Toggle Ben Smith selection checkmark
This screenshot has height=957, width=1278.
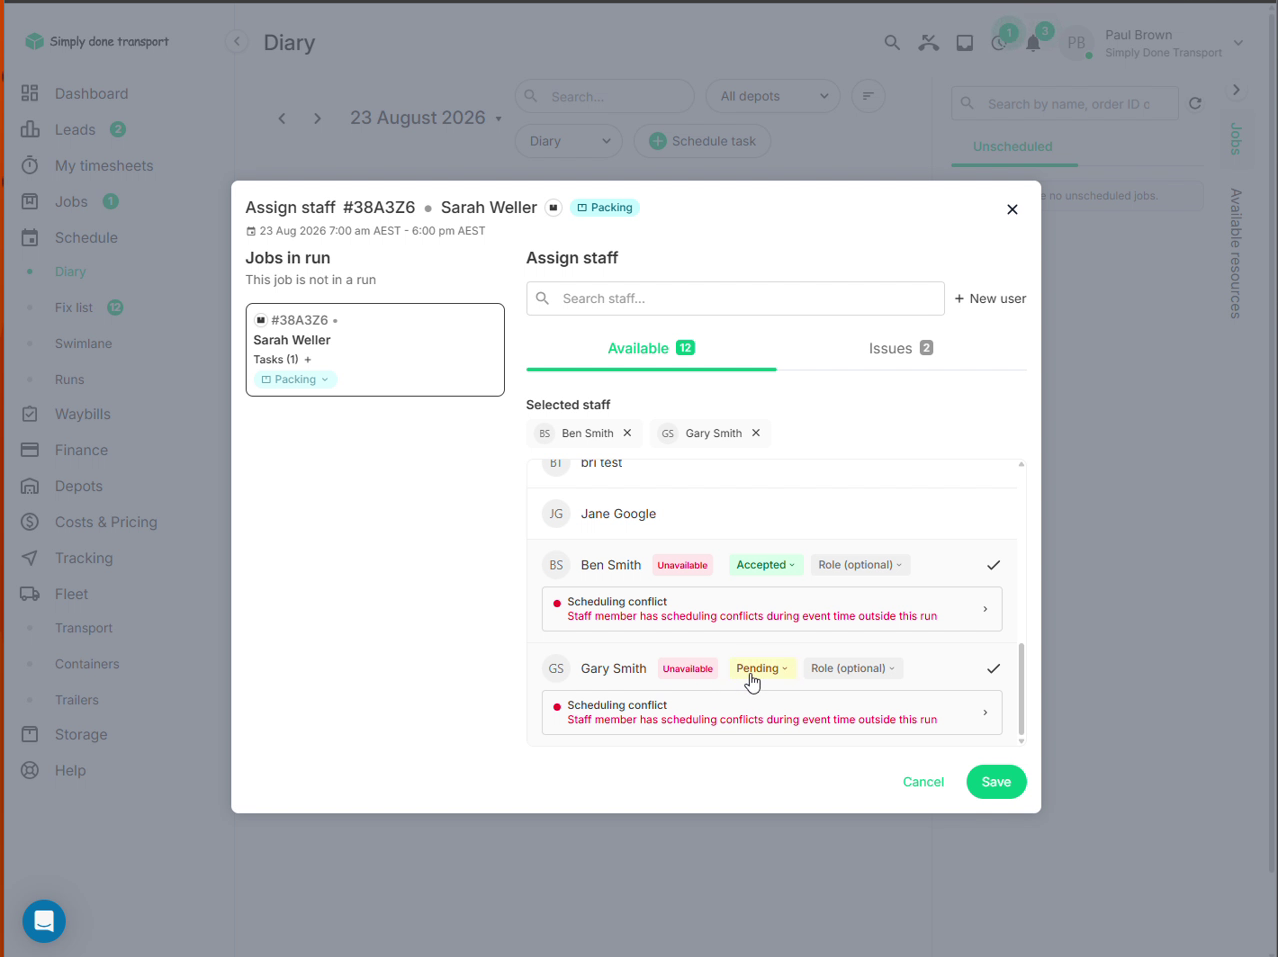click(993, 565)
